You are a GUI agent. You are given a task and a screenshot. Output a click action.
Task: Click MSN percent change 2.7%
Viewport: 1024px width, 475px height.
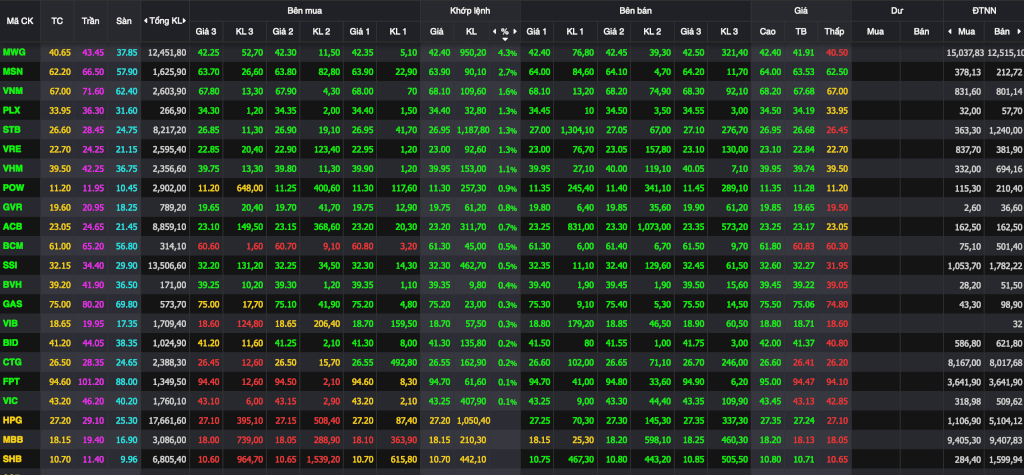click(507, 72)
